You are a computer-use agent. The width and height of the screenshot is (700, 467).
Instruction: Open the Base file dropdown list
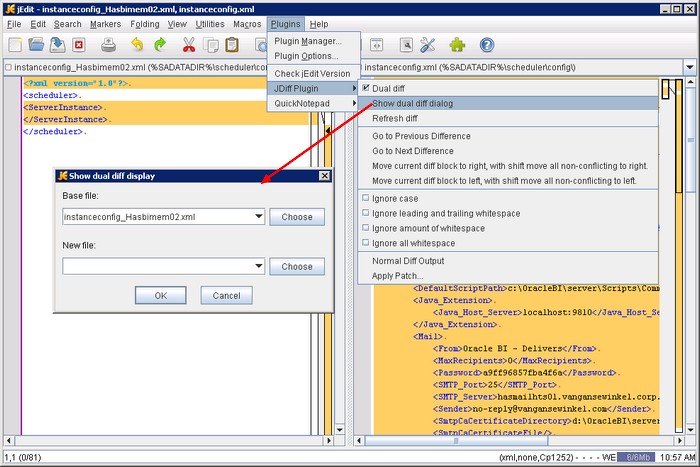259,216
